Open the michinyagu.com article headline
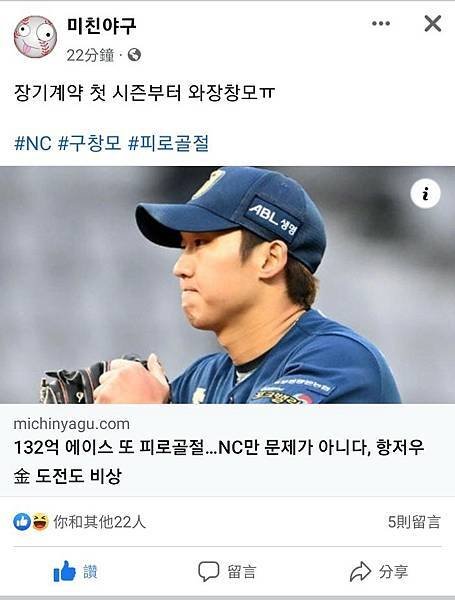This screenshot has width=455, height=600. point(219,461)
